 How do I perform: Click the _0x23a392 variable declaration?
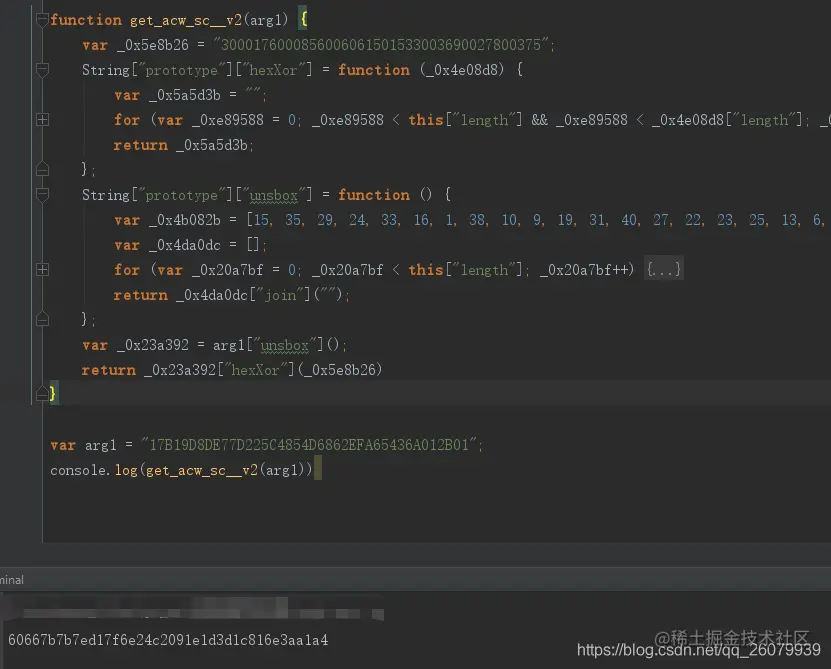[215, 345]
